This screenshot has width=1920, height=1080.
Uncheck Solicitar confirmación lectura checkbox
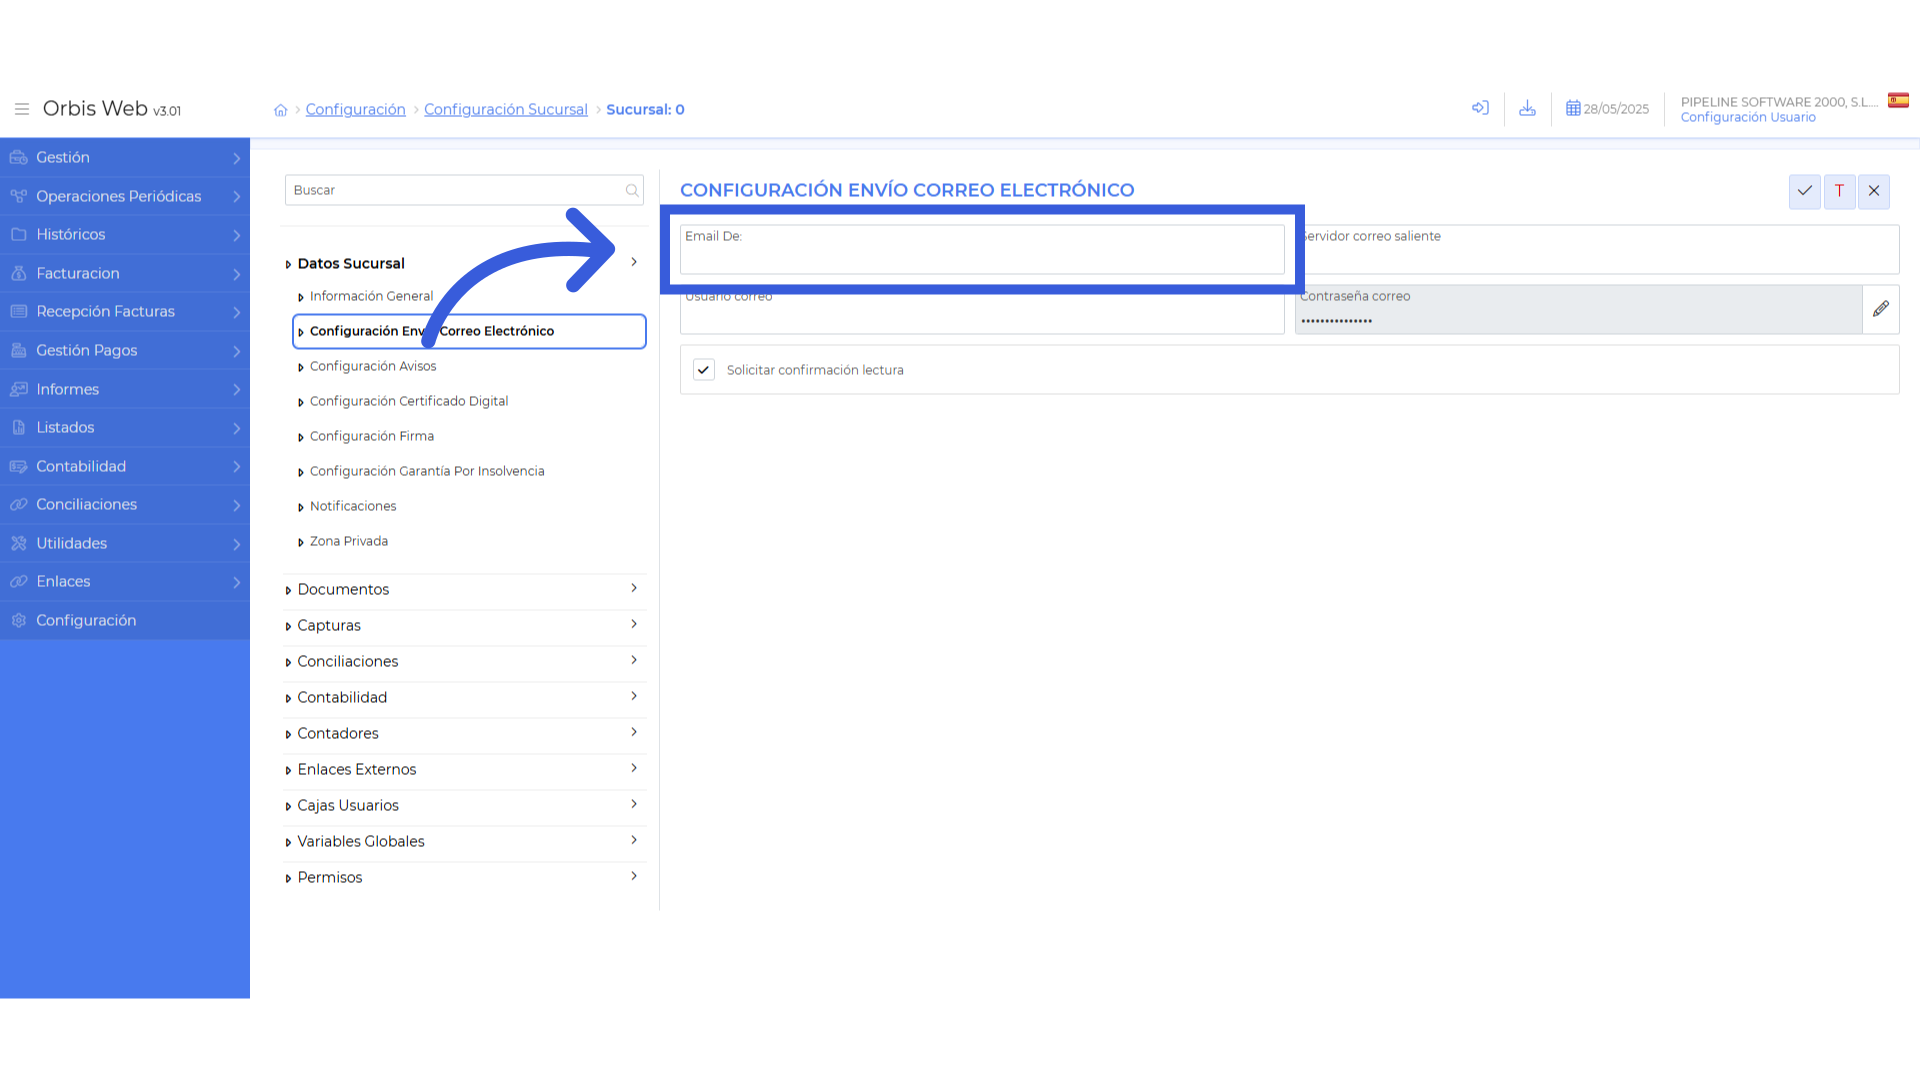pyautogui.click(x=704, y=370)
